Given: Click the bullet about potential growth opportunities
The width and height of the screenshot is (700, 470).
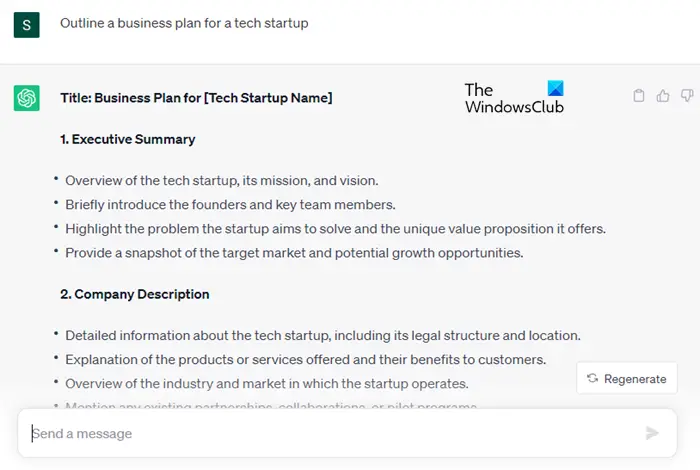Looking at the screenshot, I should click(294, 252).
